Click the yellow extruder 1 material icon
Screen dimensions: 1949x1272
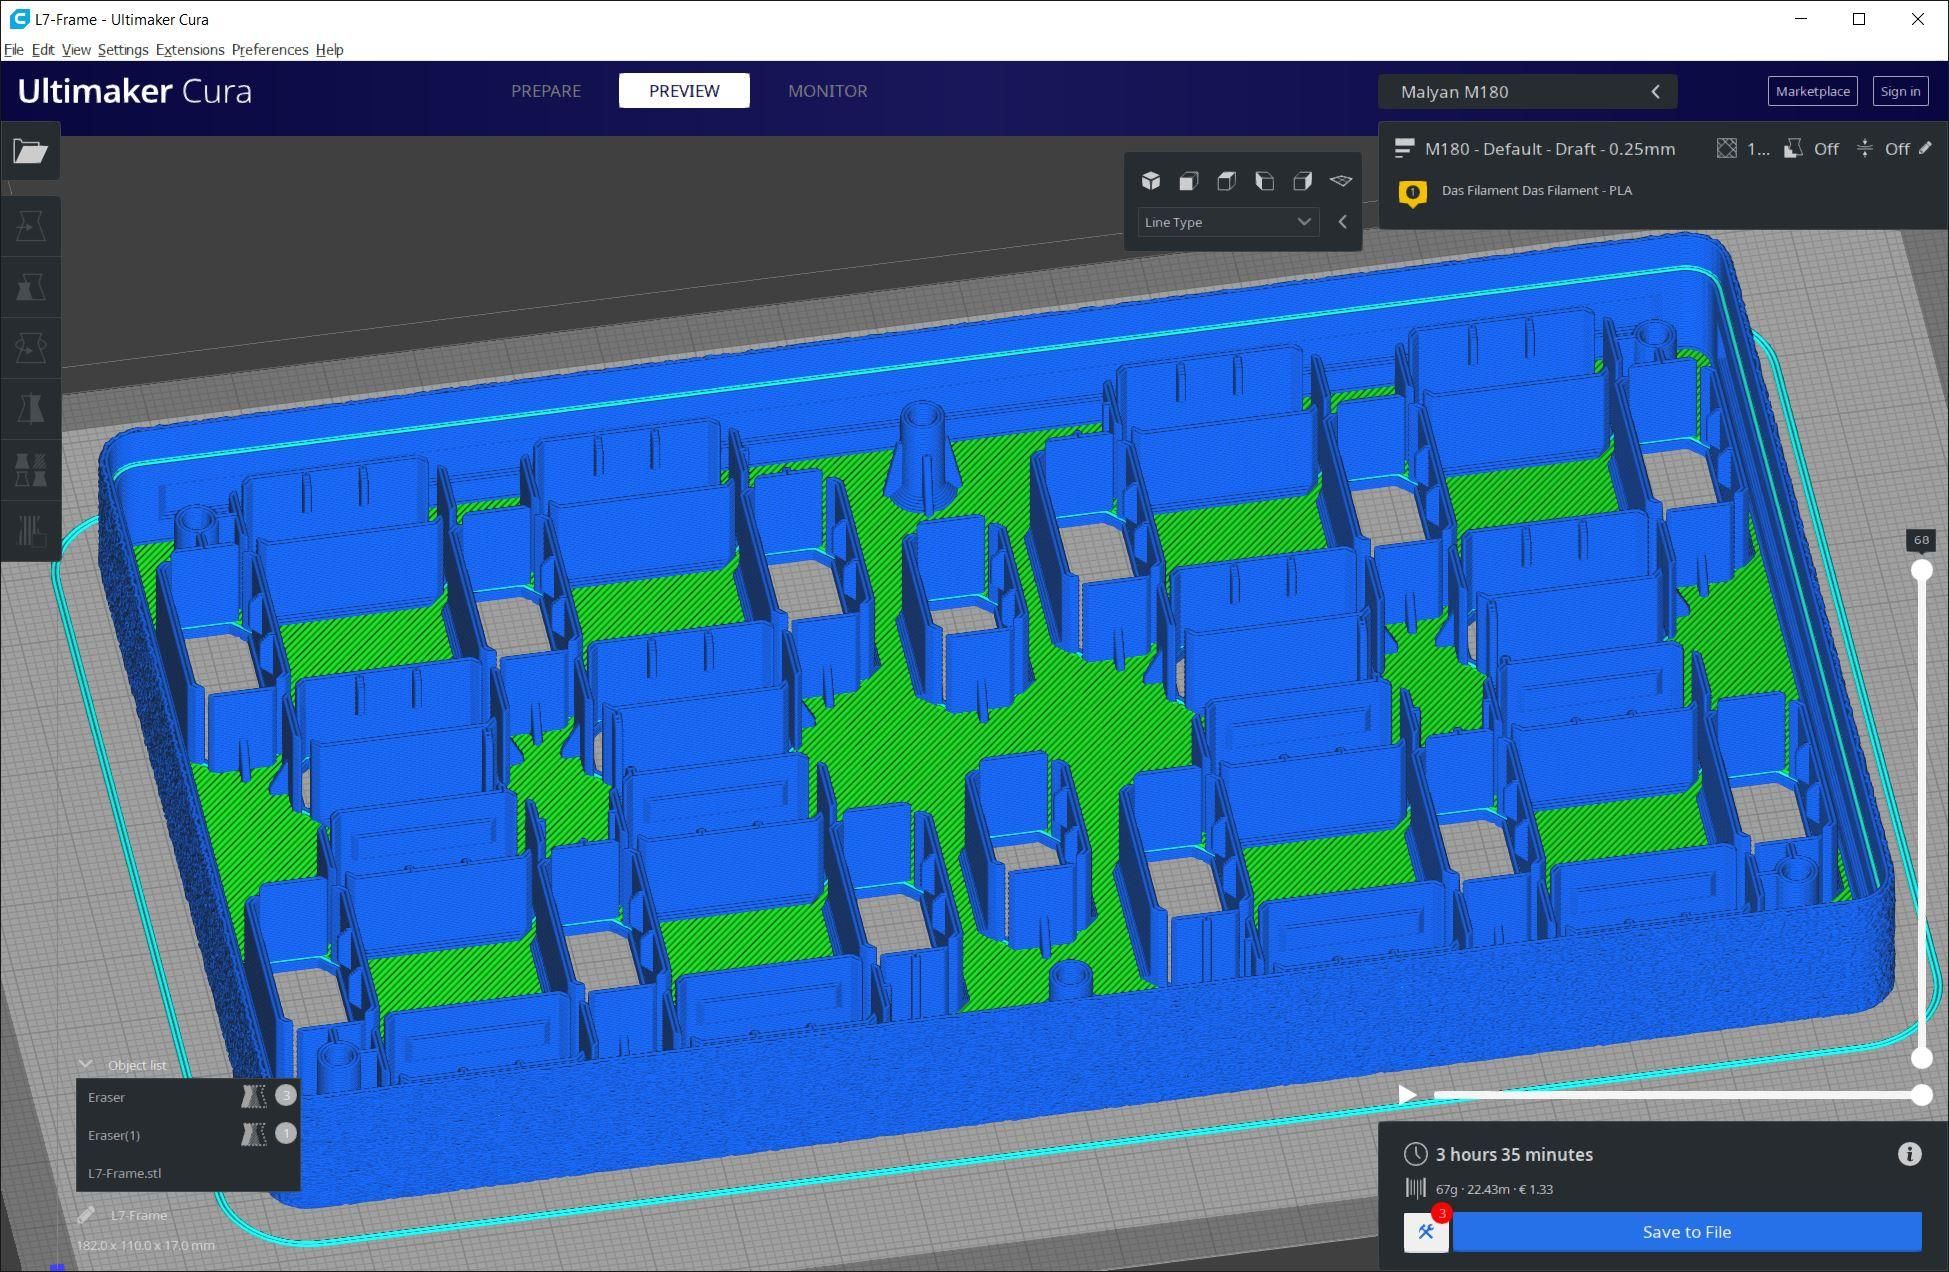click(x=1412, y=192)
